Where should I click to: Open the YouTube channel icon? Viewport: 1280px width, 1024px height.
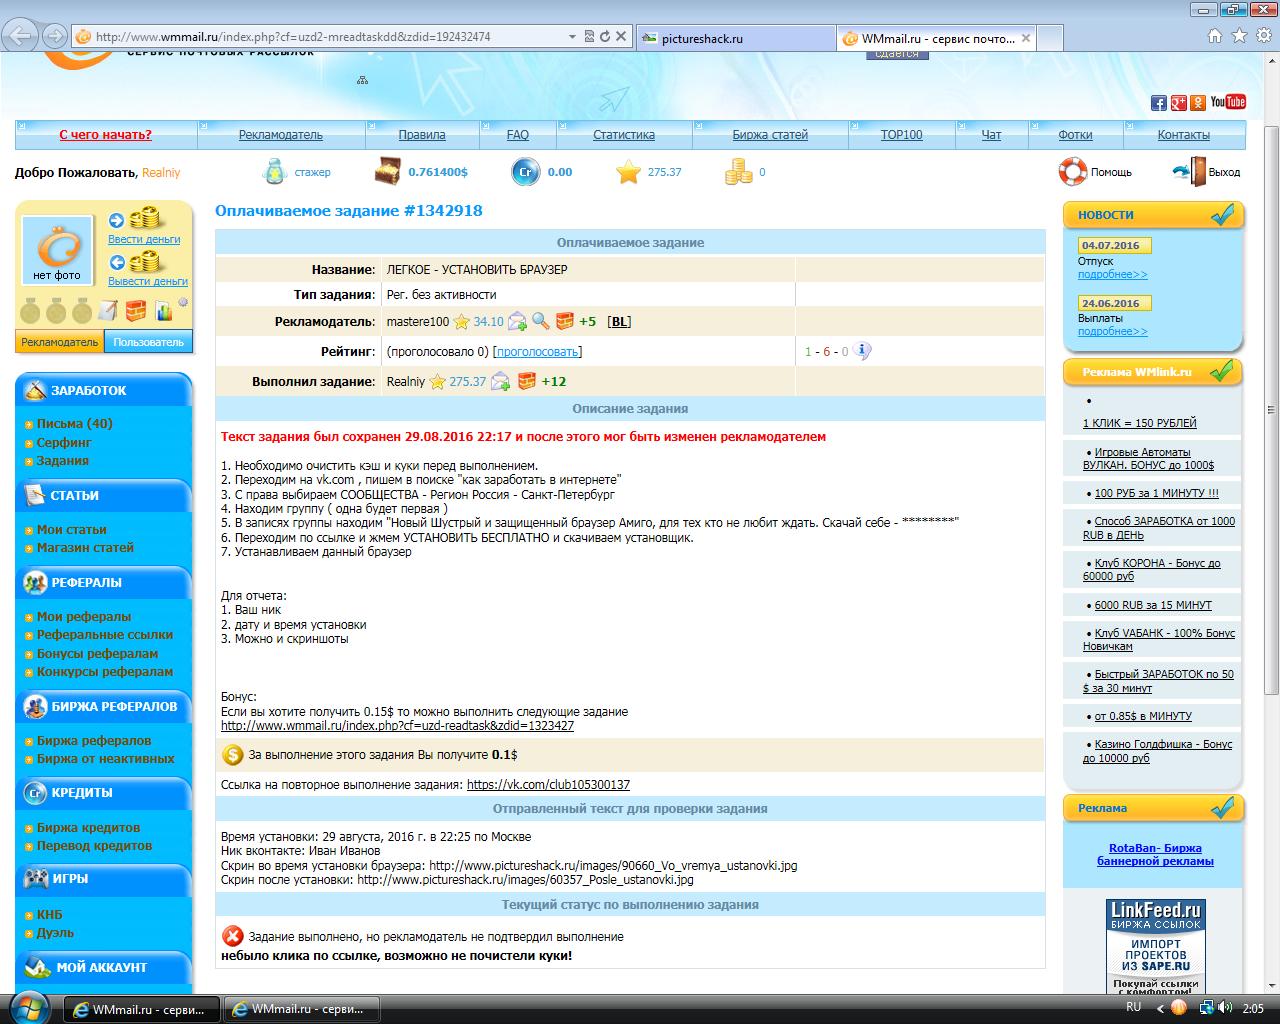click(1227, 102)
